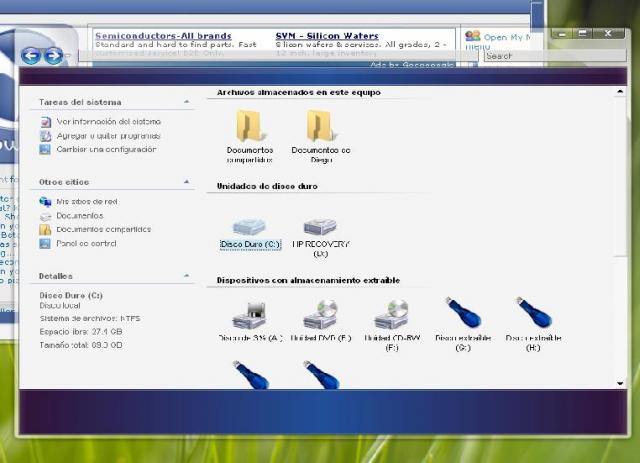Collapse the Otros sitios section
Viewport: 640px width, 463px height.
[x=187, y=181]
